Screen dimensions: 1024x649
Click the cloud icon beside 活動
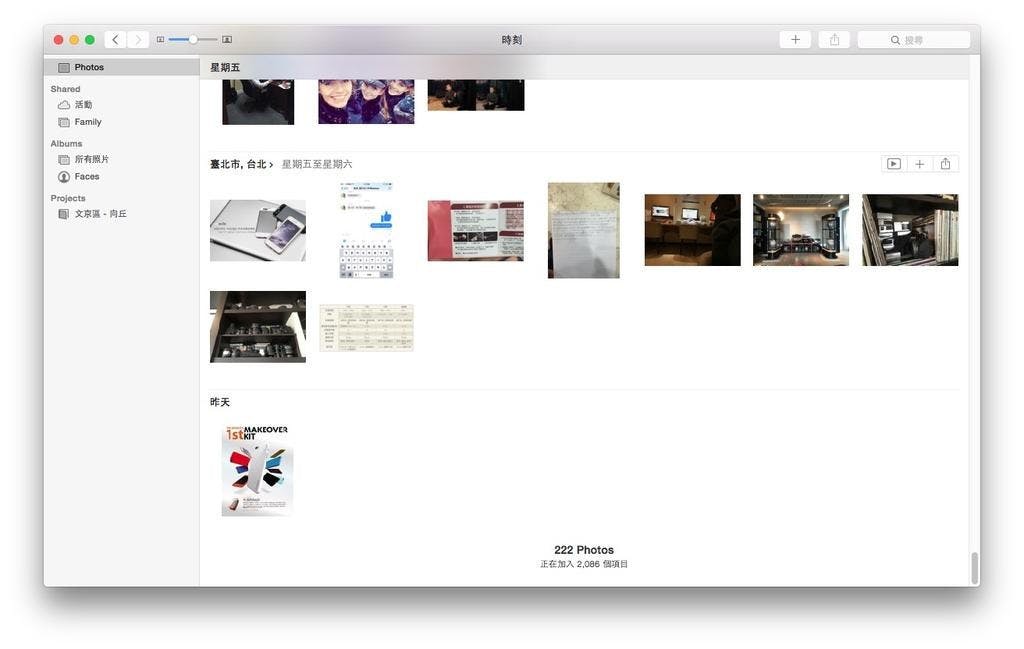(x=63, y=104)
